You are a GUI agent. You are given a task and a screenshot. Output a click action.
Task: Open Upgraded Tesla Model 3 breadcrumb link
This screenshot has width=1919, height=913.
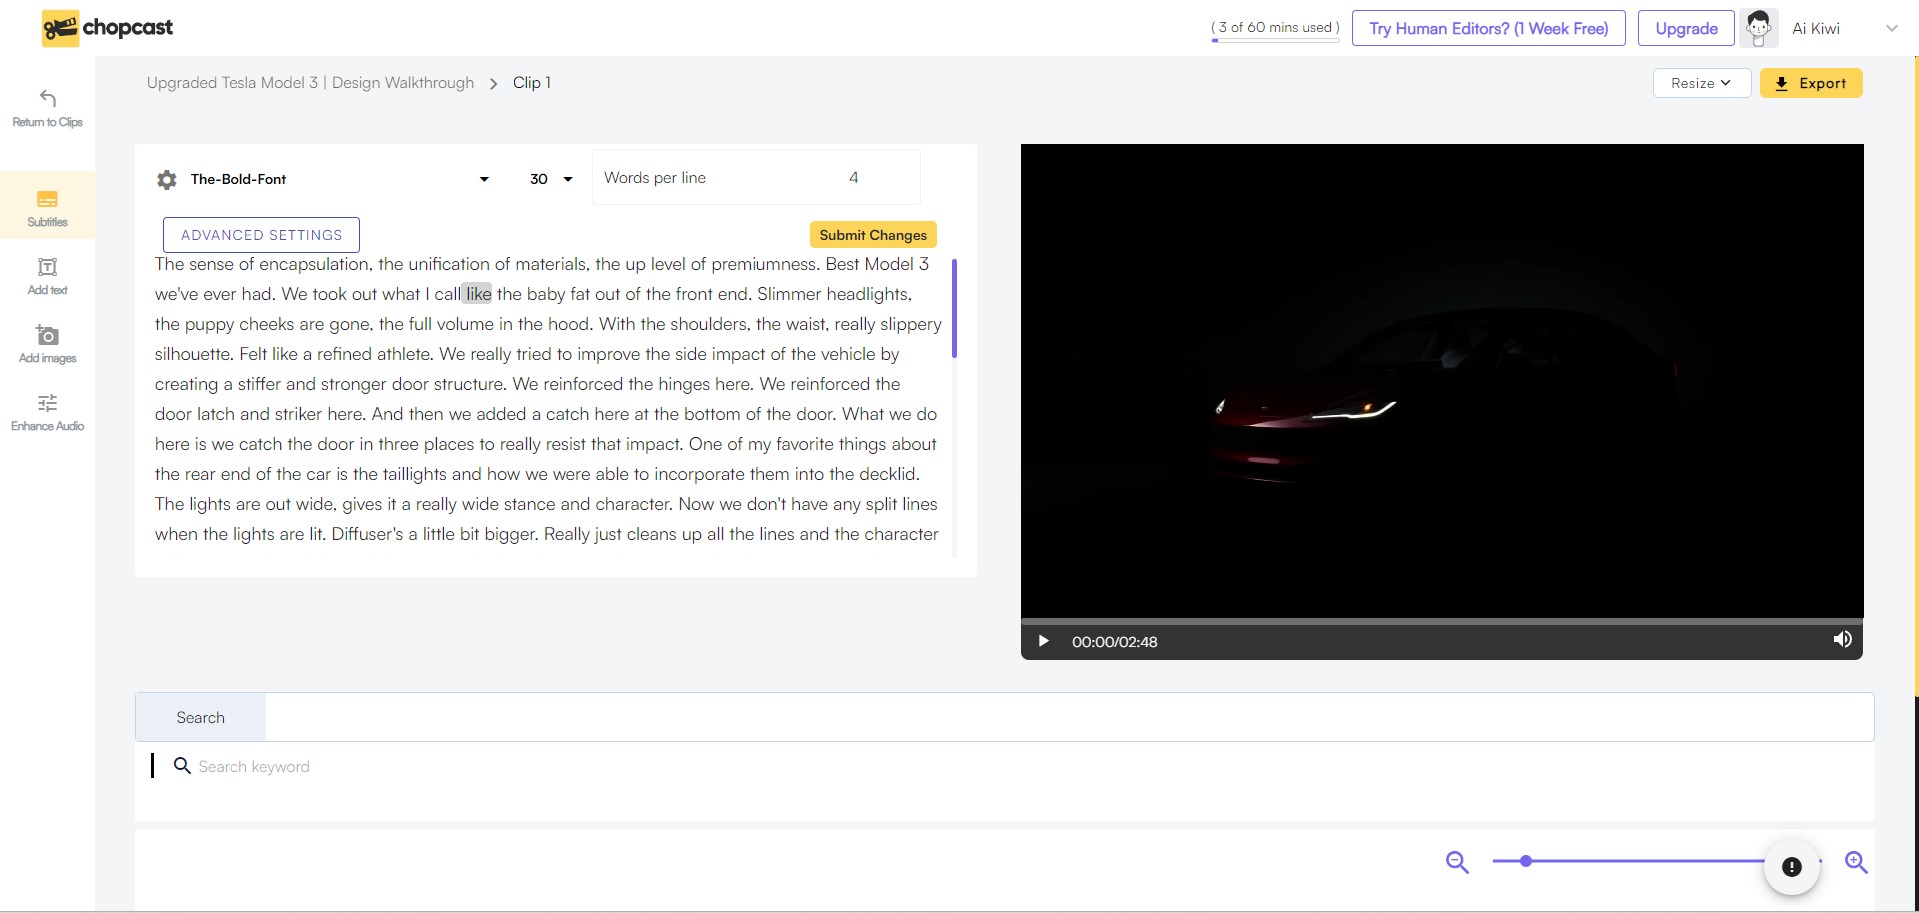[310, 83]
